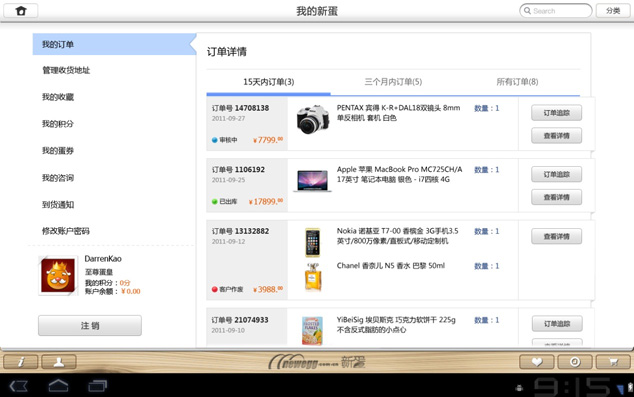Screen dimensions: 634x397
Task: Click the YiBeiSig 225g product title
Action: [396, 325]
